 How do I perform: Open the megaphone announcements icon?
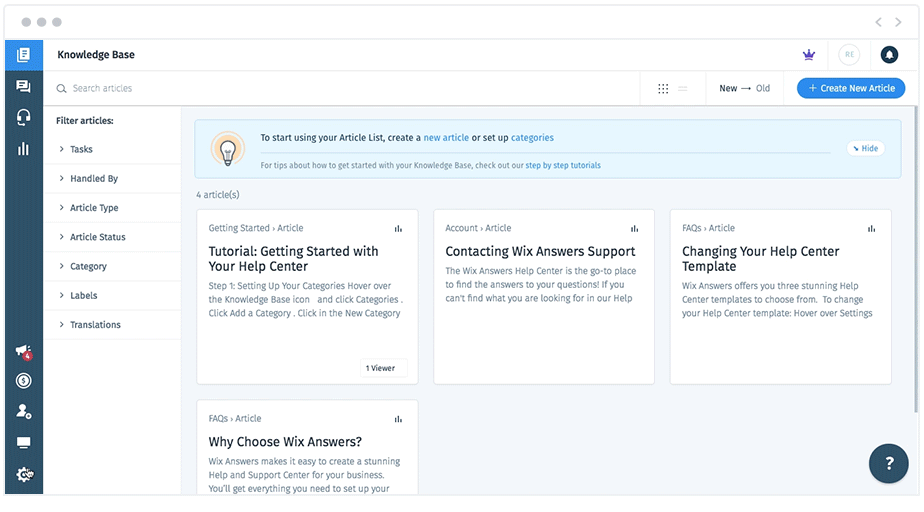point(23,351)
